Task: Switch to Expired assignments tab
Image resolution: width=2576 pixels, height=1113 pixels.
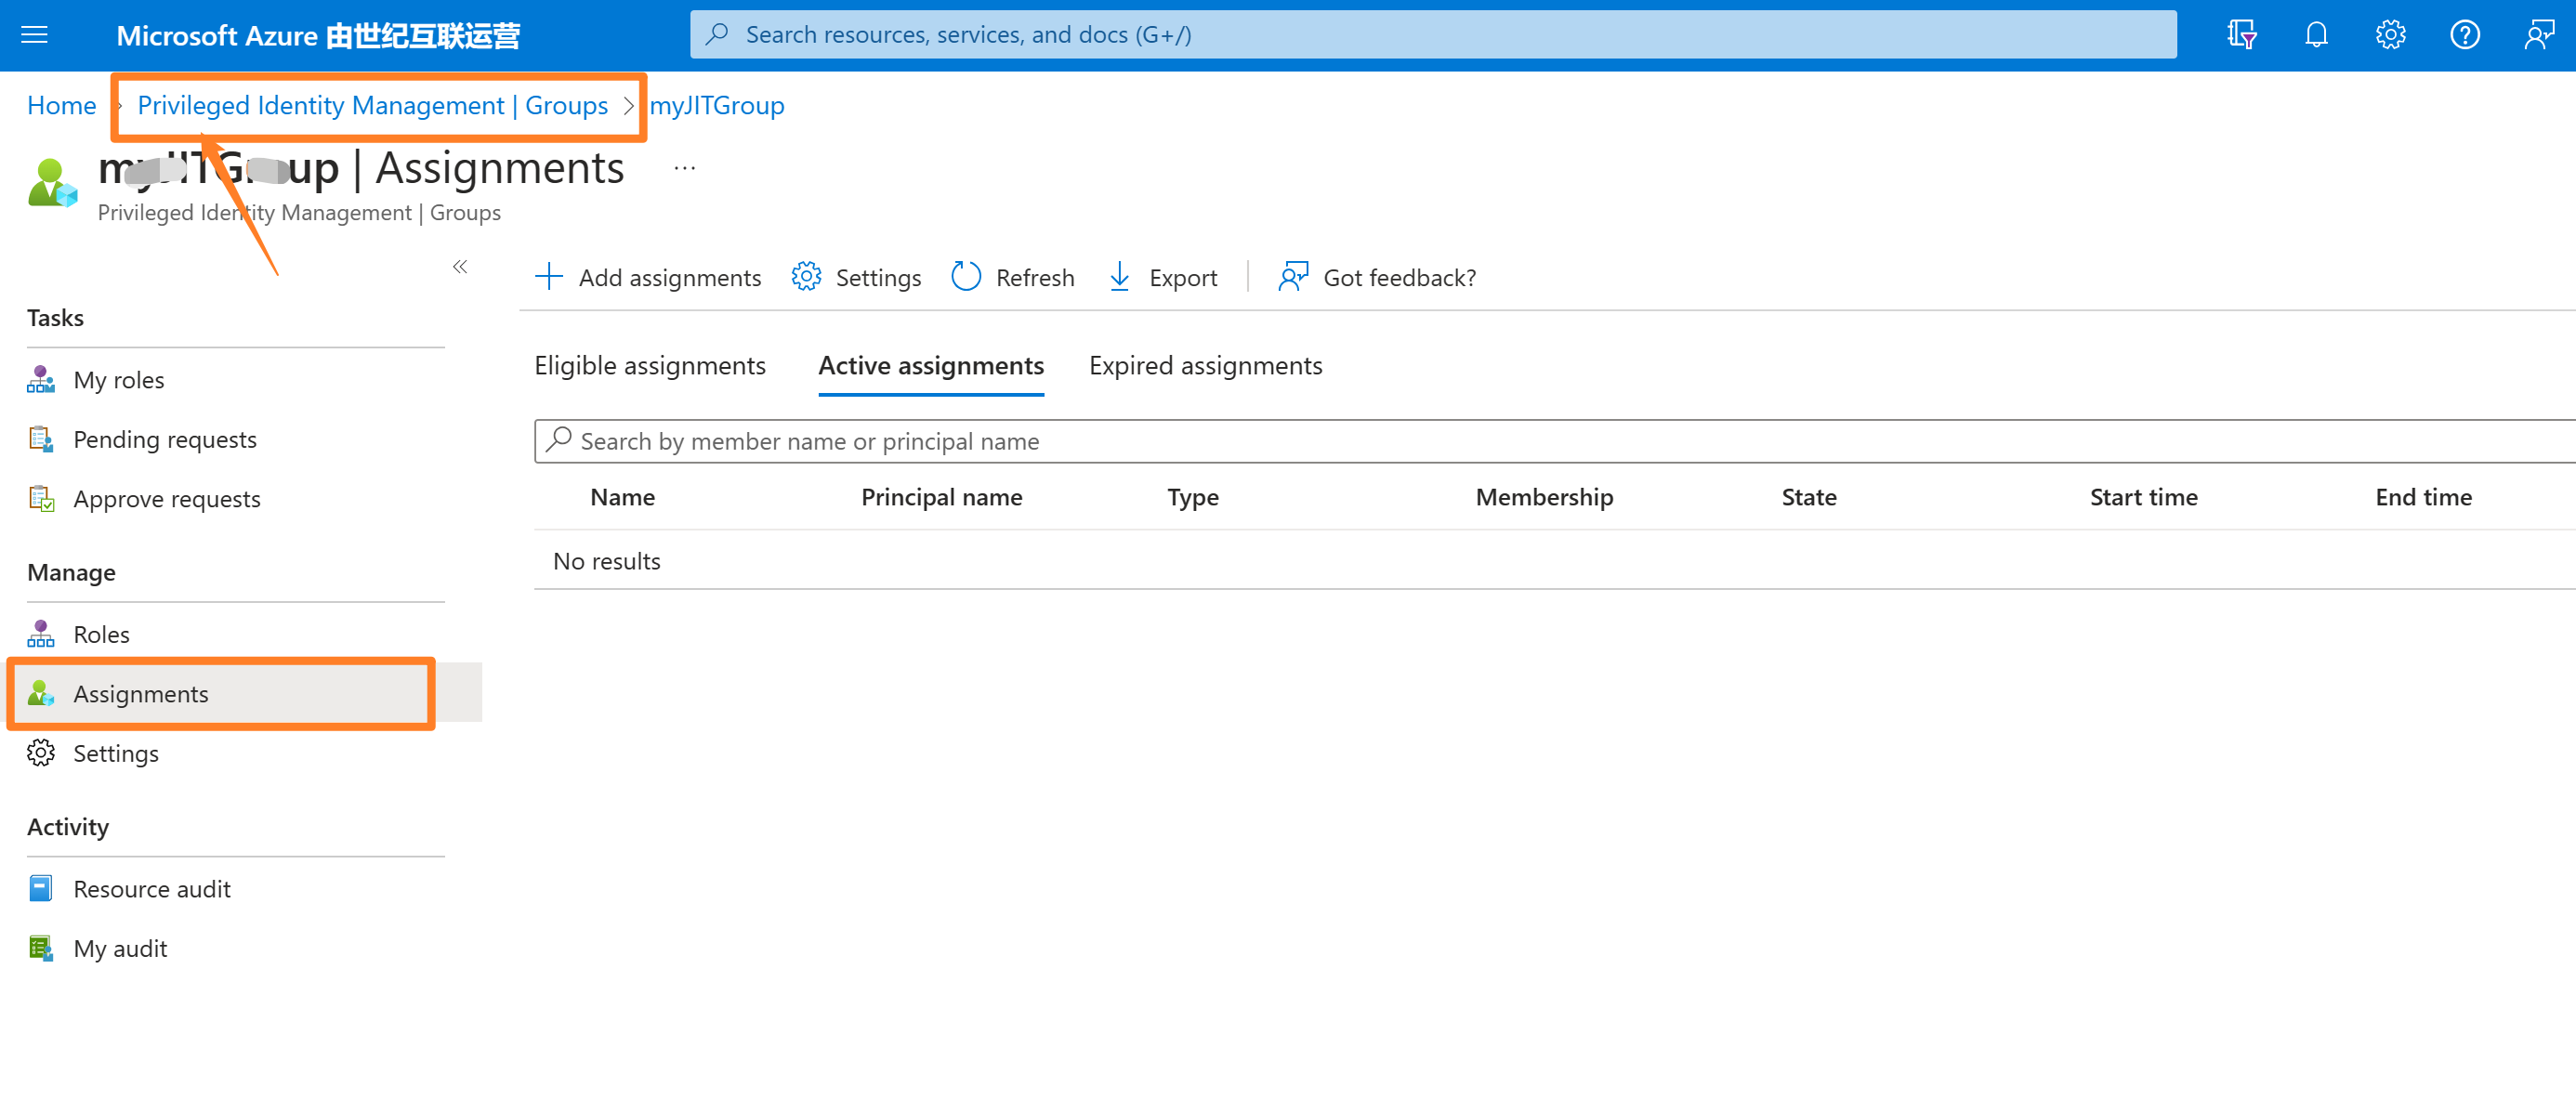Action: (1205, 366)
